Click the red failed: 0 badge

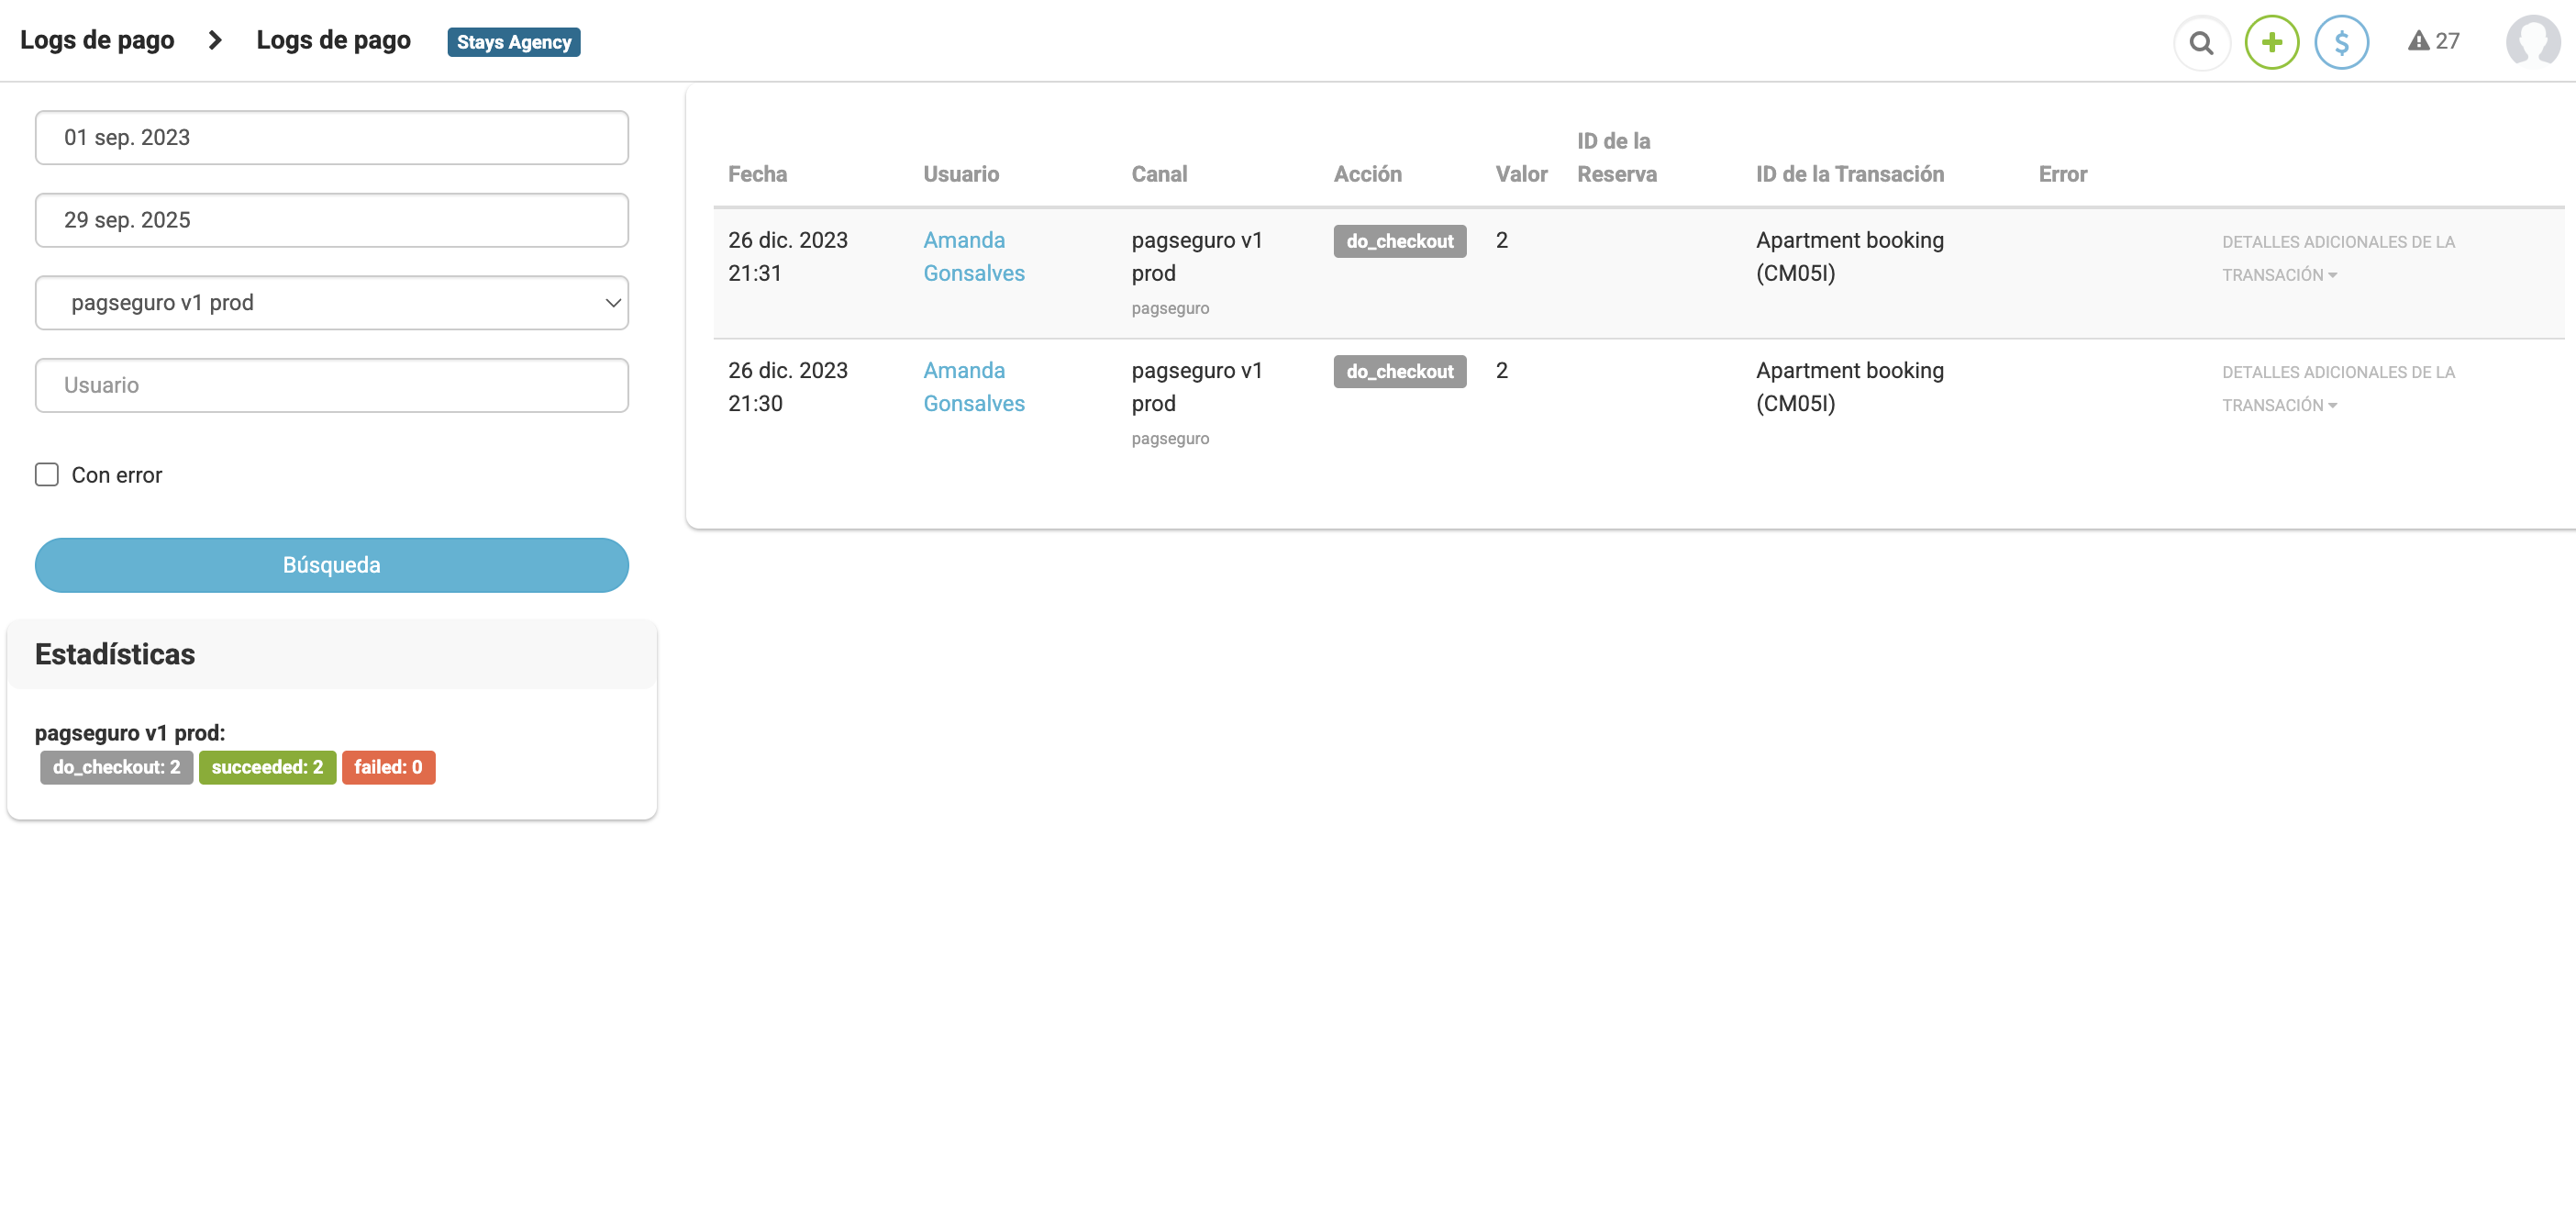point(388,767)
